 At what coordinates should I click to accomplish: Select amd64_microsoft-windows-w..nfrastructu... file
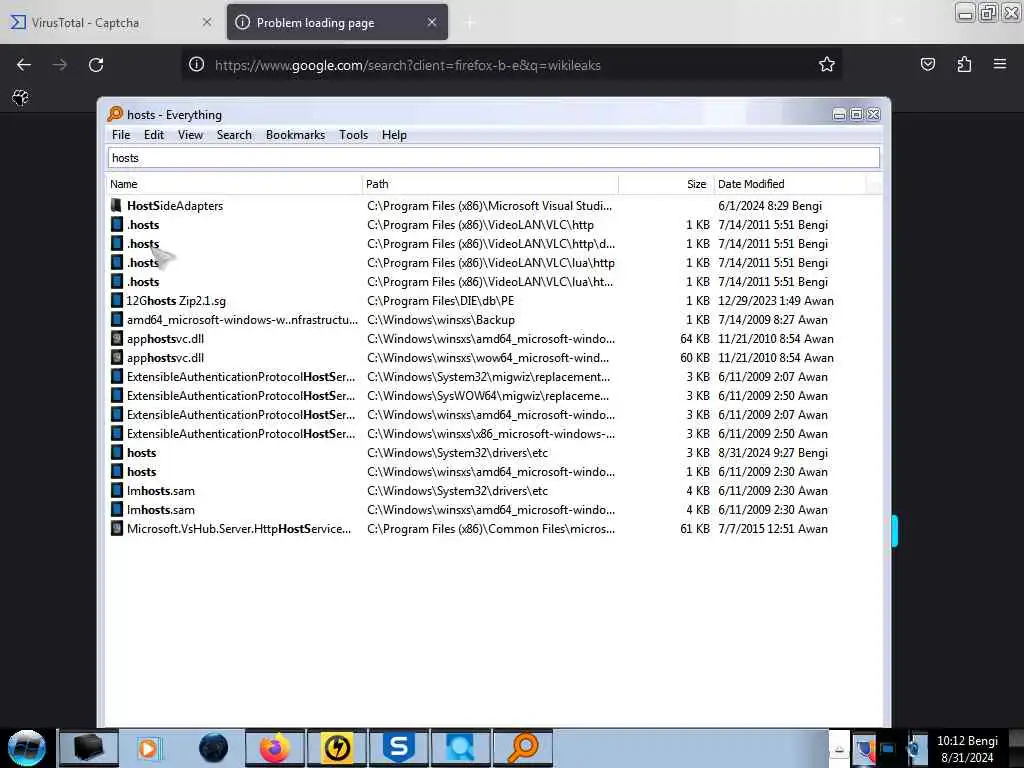[x=242, y=320]
